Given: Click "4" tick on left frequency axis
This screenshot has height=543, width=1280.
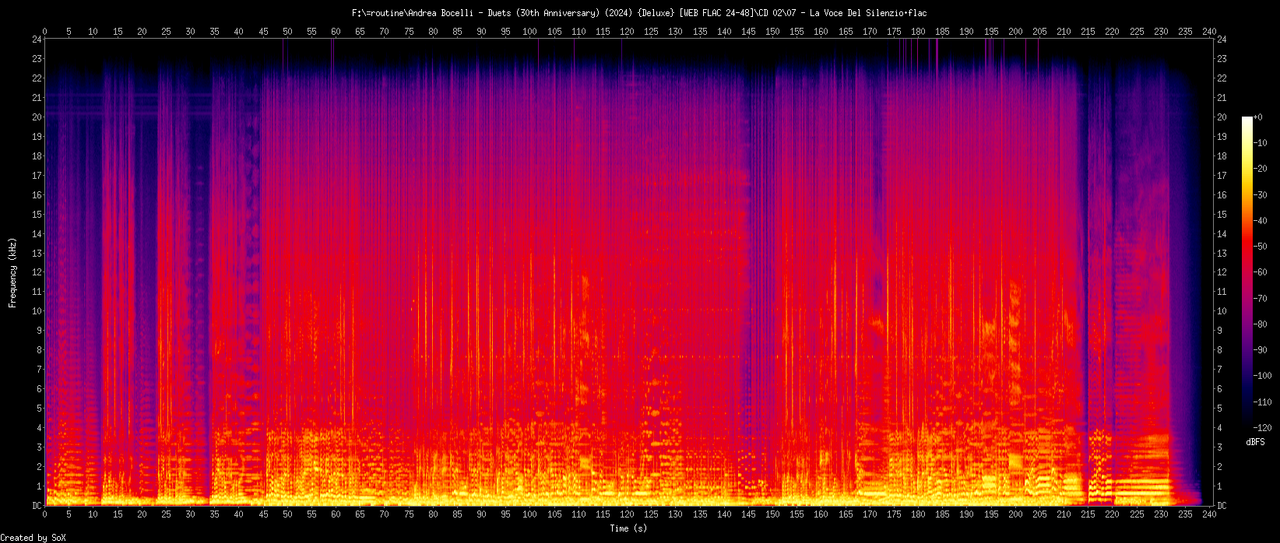Looking at the screenshot, I should [x=40, y=428].
